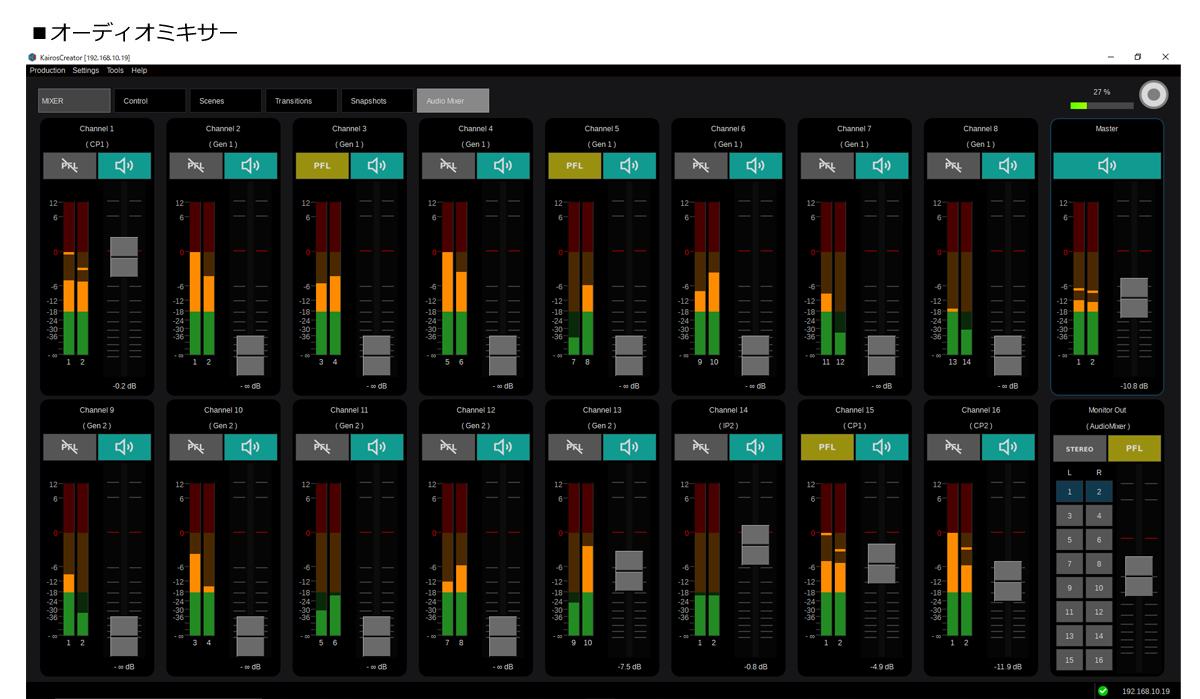Viewport: 1200px width, 699px height.
Task: Select monitor output channel 5 button
Action: pyautogui.click(x=1069, y=540)
